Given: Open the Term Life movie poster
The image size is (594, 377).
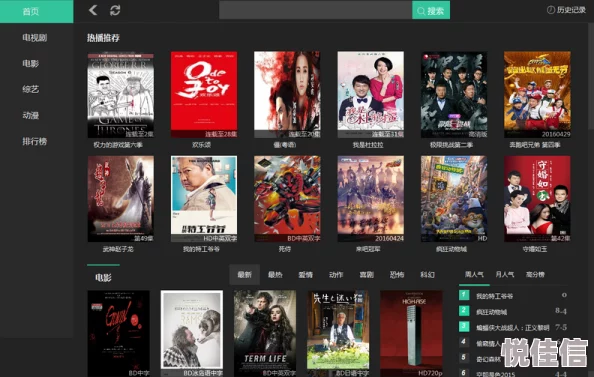Looking at the screenshot, I should pyautogui.click(x=265, y=333).
